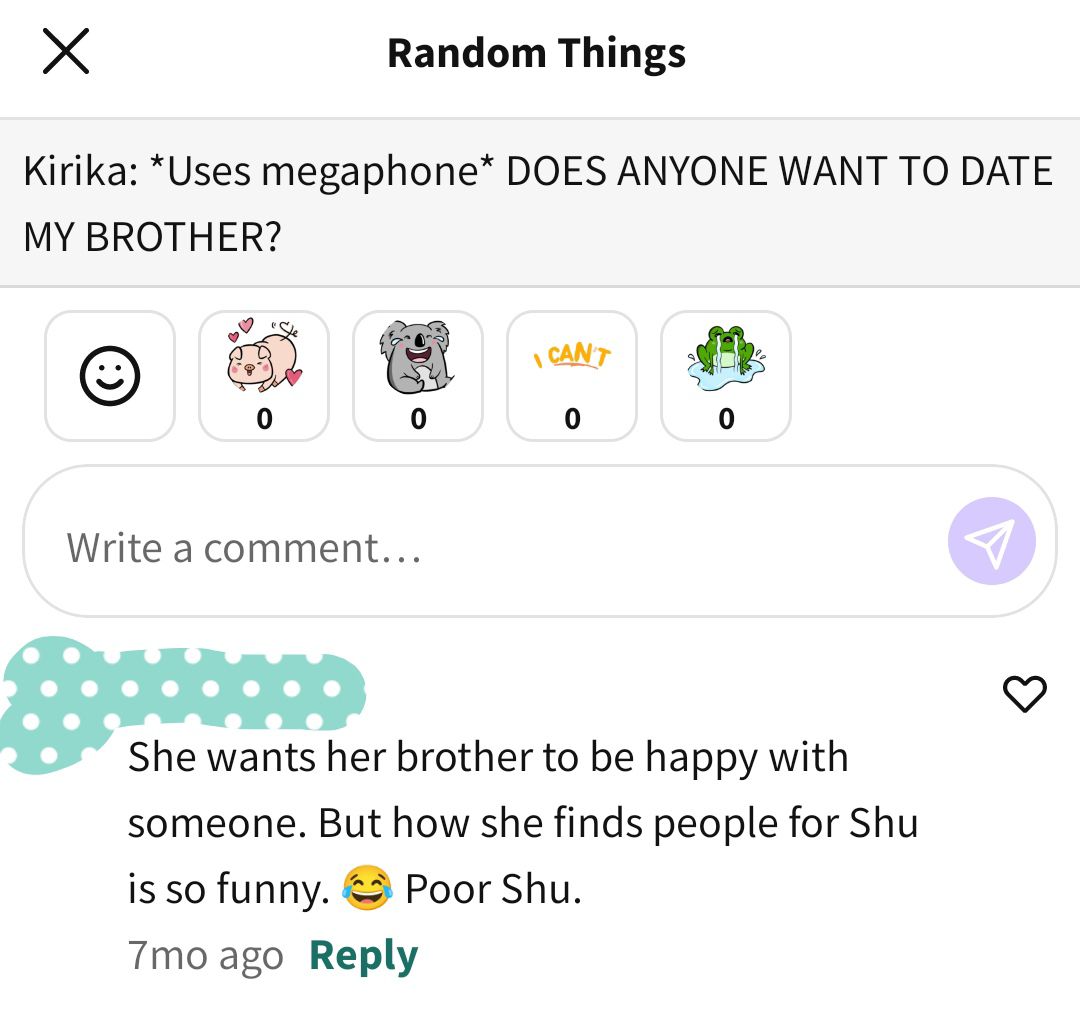Reply to the comment about Shu
This screenshot has height=1011, width=1080.
[x=364, y=956]
